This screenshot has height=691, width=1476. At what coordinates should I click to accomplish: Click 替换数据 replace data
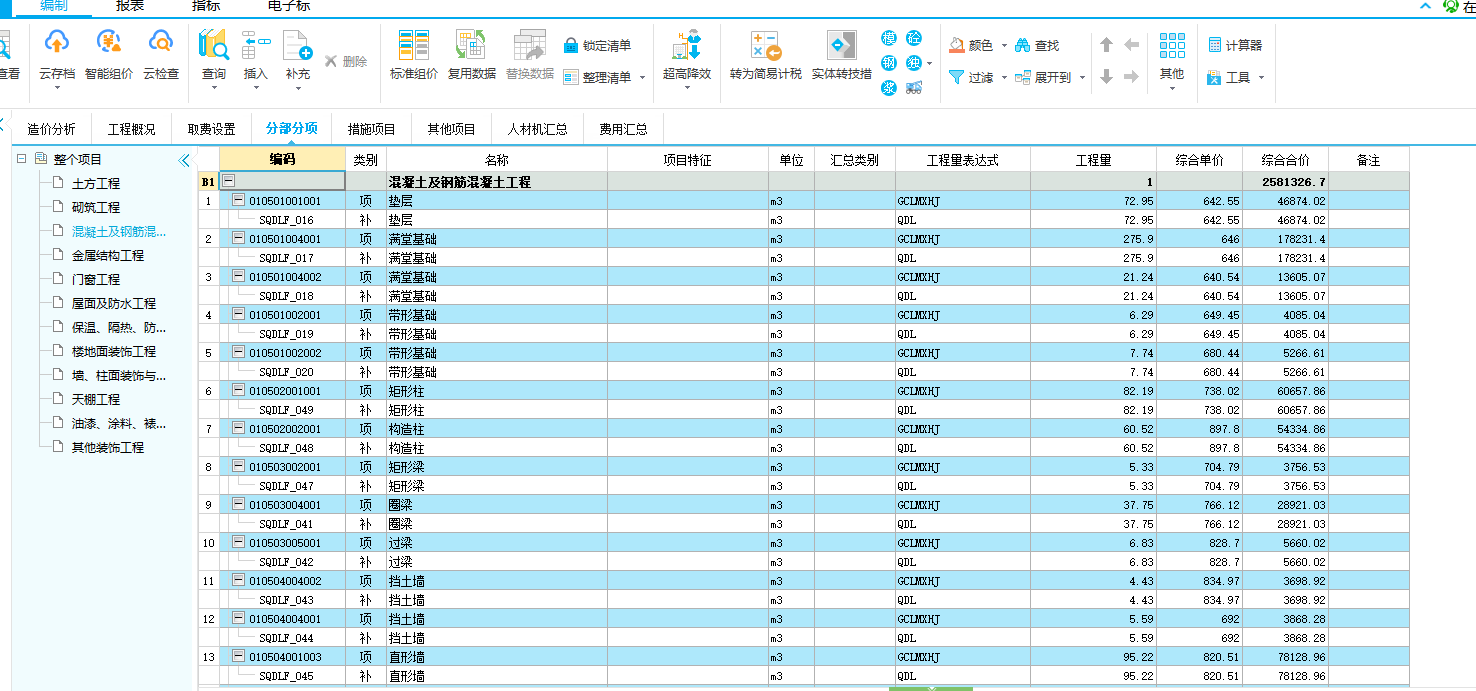[530, 56]
